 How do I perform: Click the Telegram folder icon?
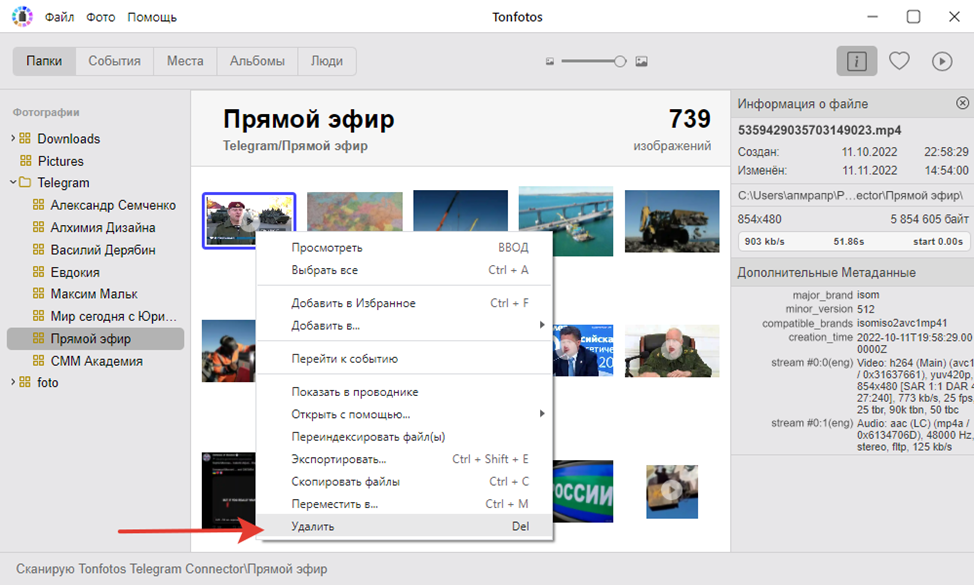click(x=25, y=183)
